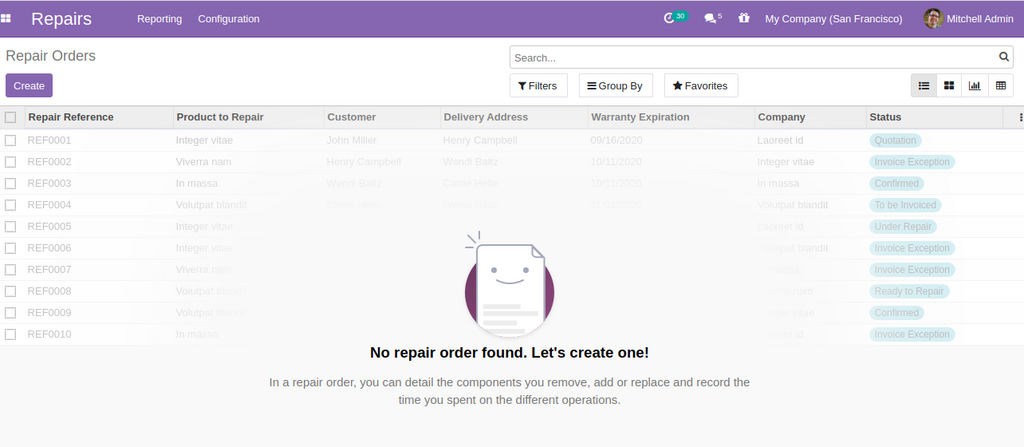Screen dimensions: 1024x447
Task: Toggle the select-all checkbox in header
Action: coord(10,117)
